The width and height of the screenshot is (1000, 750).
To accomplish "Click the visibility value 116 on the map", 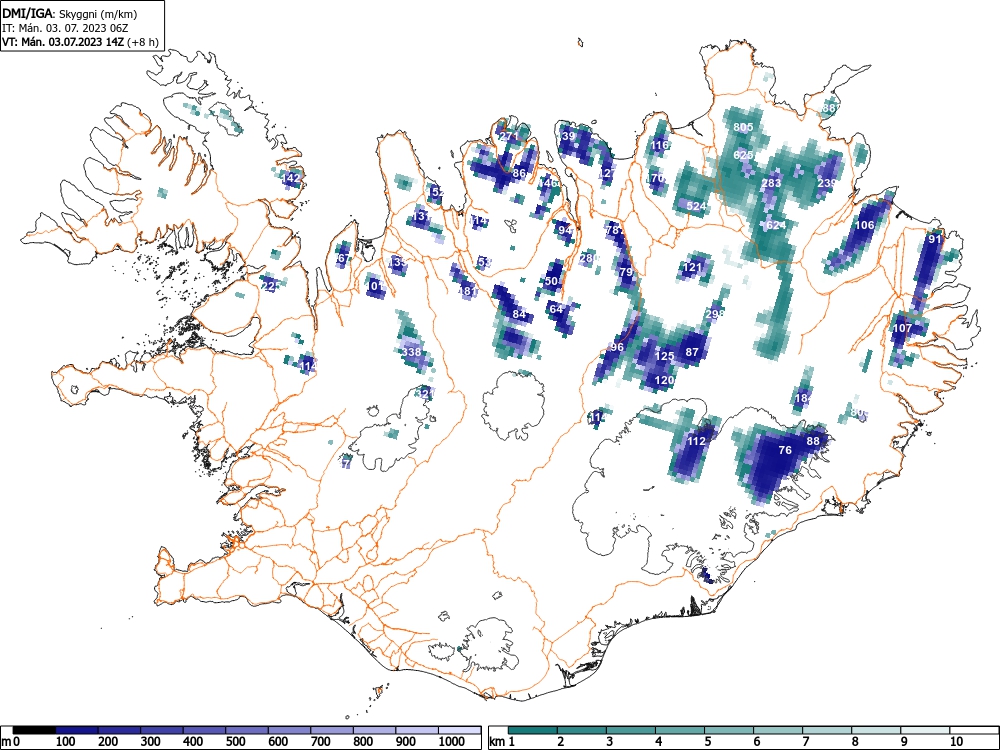I will click(659, 145).
